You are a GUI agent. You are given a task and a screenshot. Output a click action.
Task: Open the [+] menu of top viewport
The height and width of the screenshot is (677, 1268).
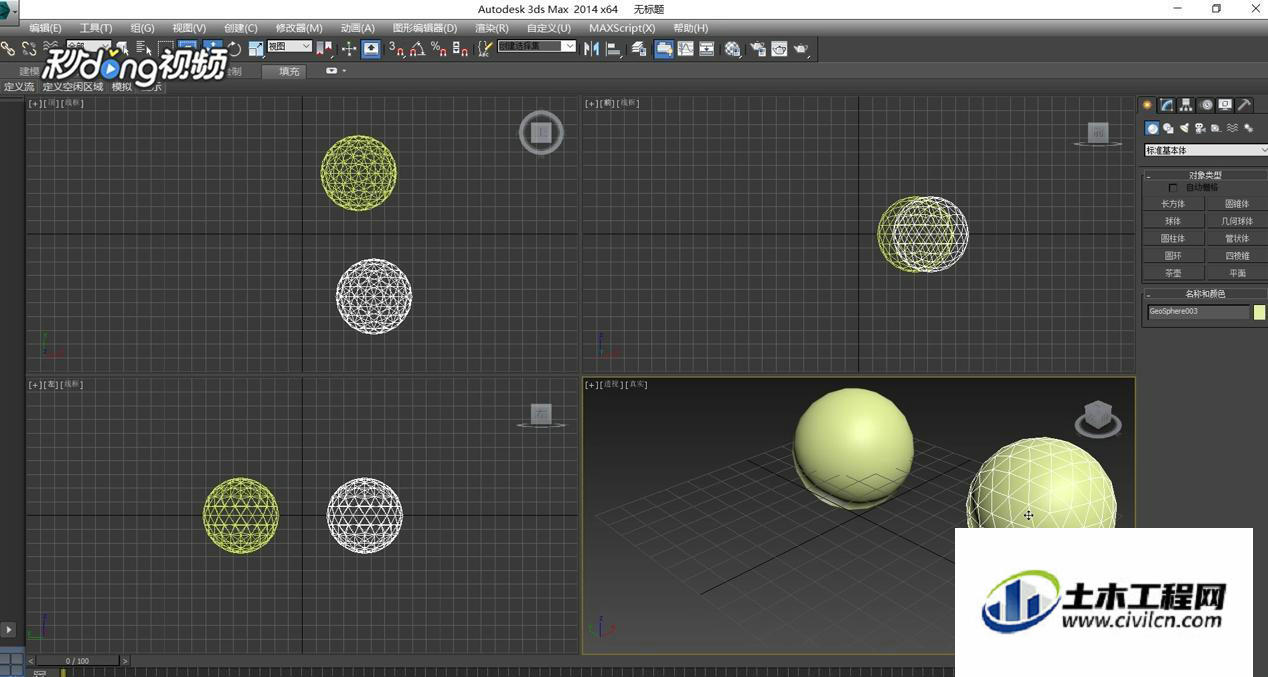(34, 104)
